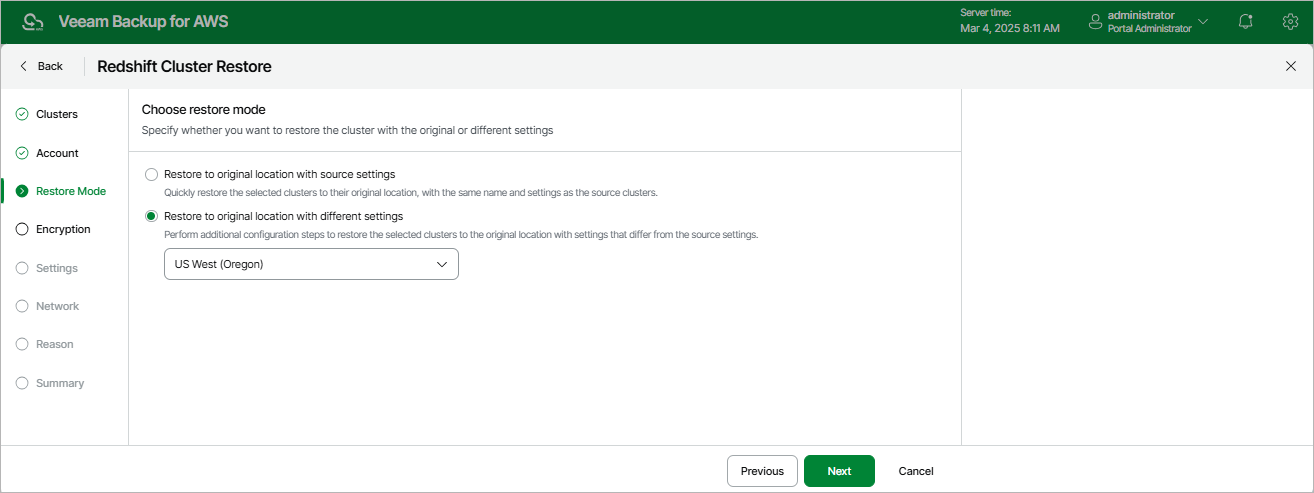
Task: Click the Restore Mode current step icon
Action: tap(22, 191)
